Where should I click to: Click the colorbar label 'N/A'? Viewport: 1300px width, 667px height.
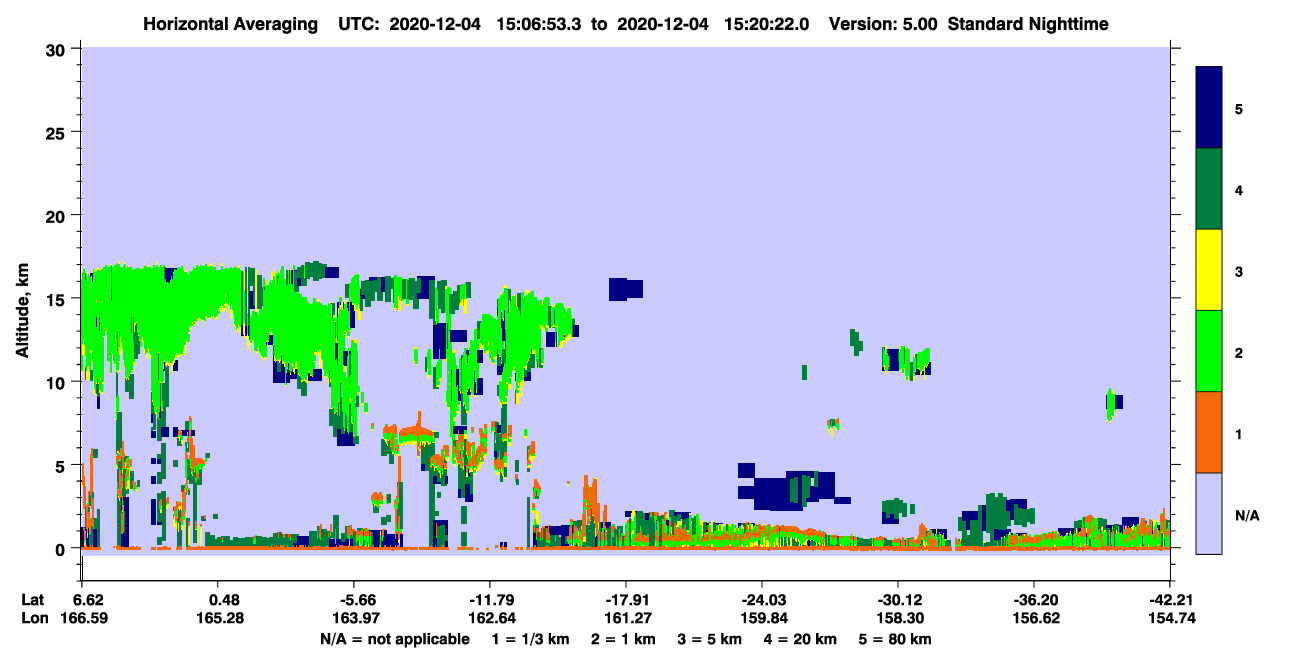(x=1247, y=516)
